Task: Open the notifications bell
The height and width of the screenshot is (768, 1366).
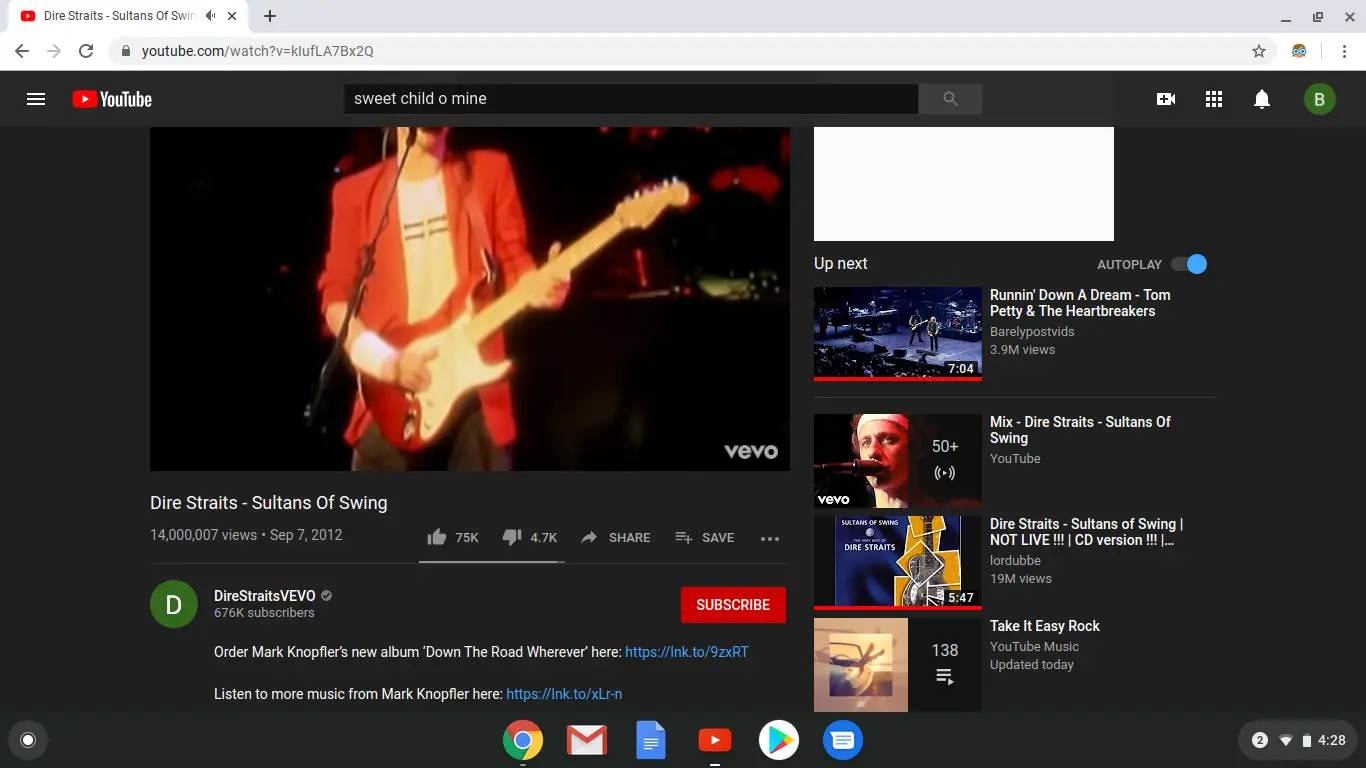Action: point(1262,99)
